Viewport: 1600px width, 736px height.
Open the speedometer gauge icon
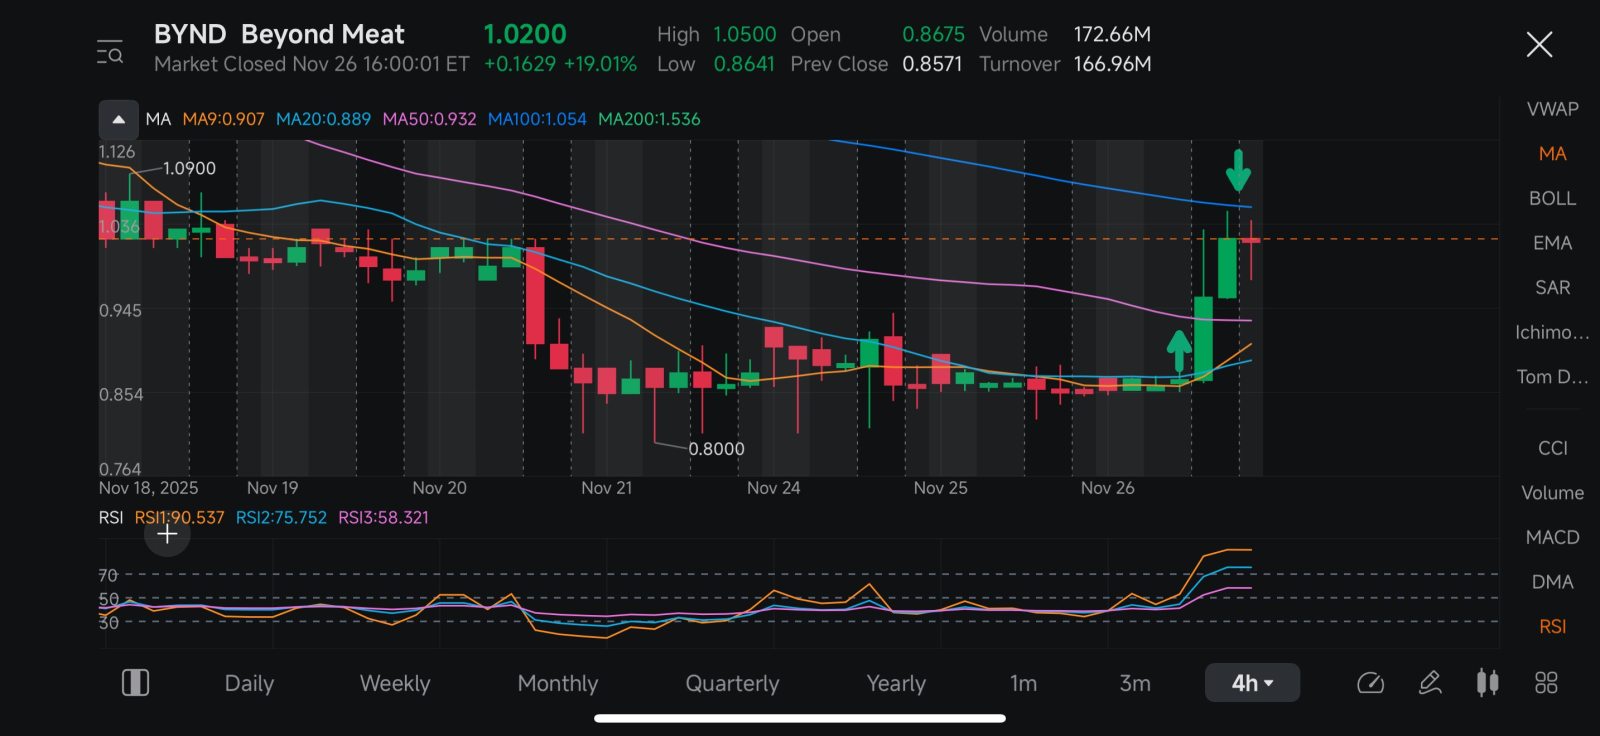pyautogui.click(x=1370, y=683)
